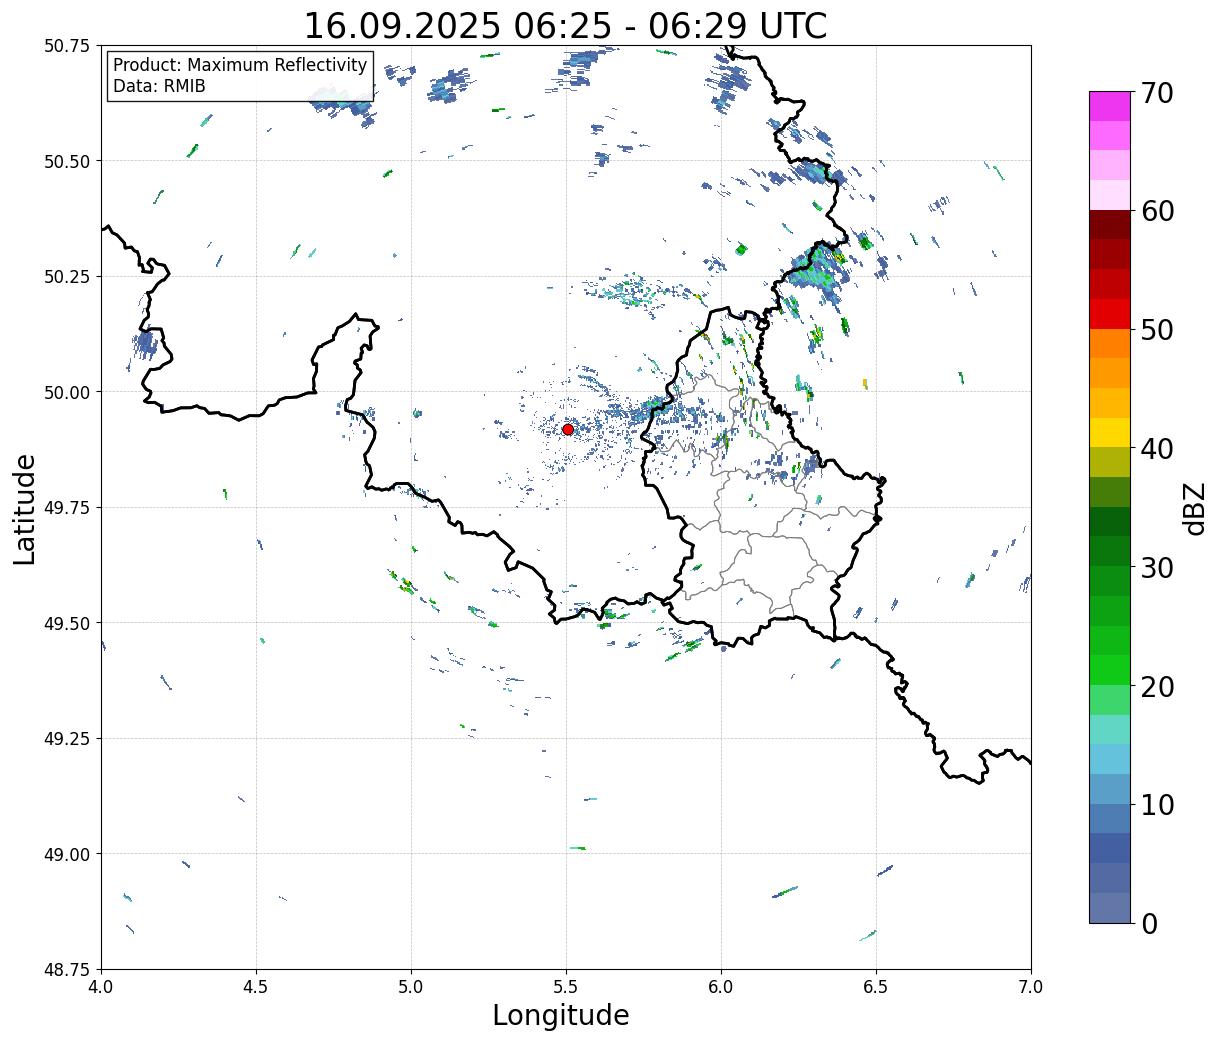The height and width of the screenshot is (1040, 1219).
Task: Click the longitude tick label '4.0'
Action: tap(101, 987)
